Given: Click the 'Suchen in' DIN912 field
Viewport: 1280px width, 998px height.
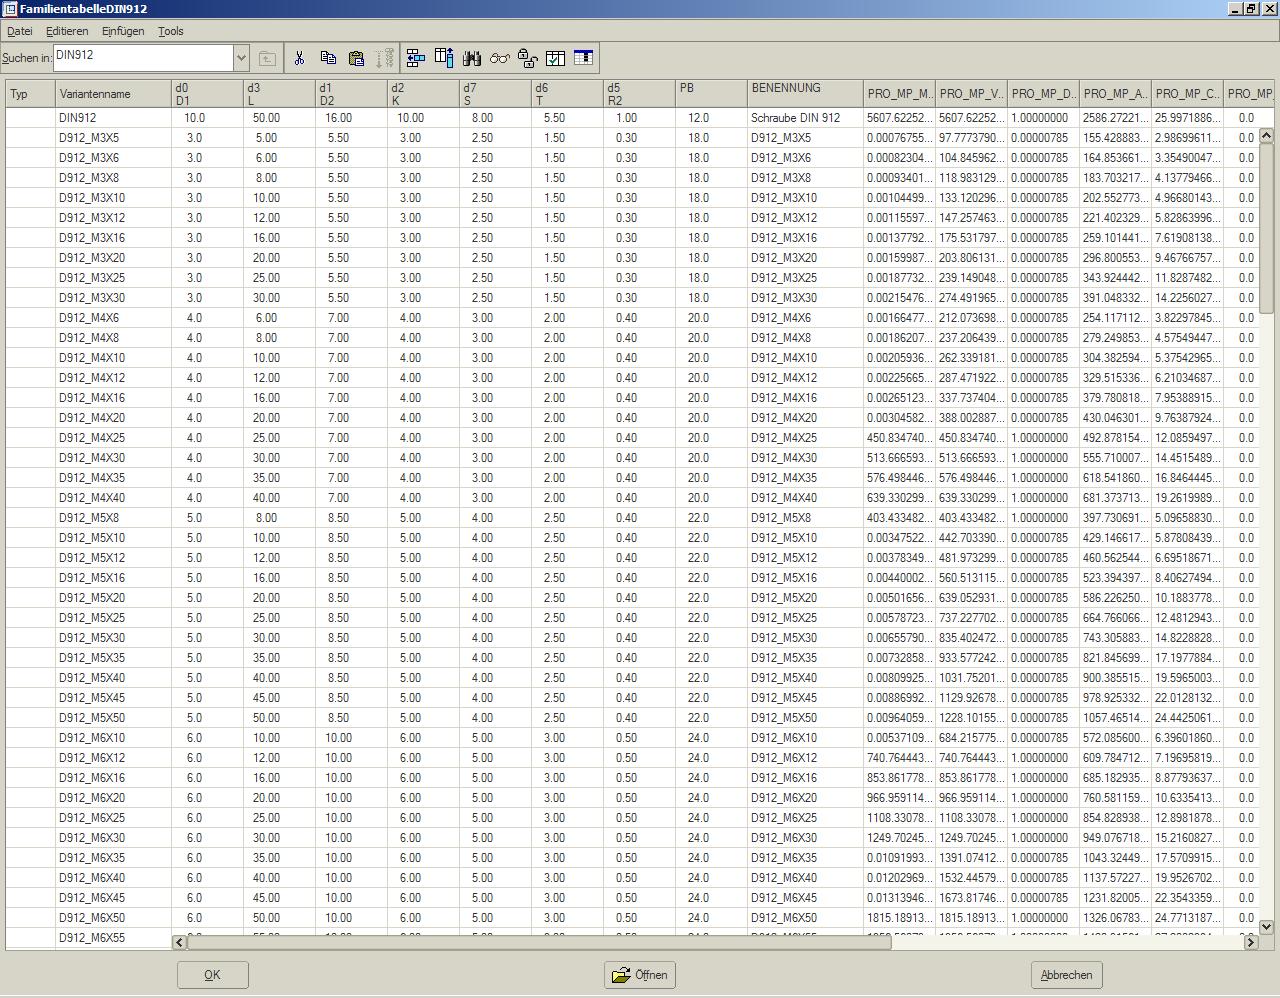Looking at the screenshot, I should tap(144, 58).
